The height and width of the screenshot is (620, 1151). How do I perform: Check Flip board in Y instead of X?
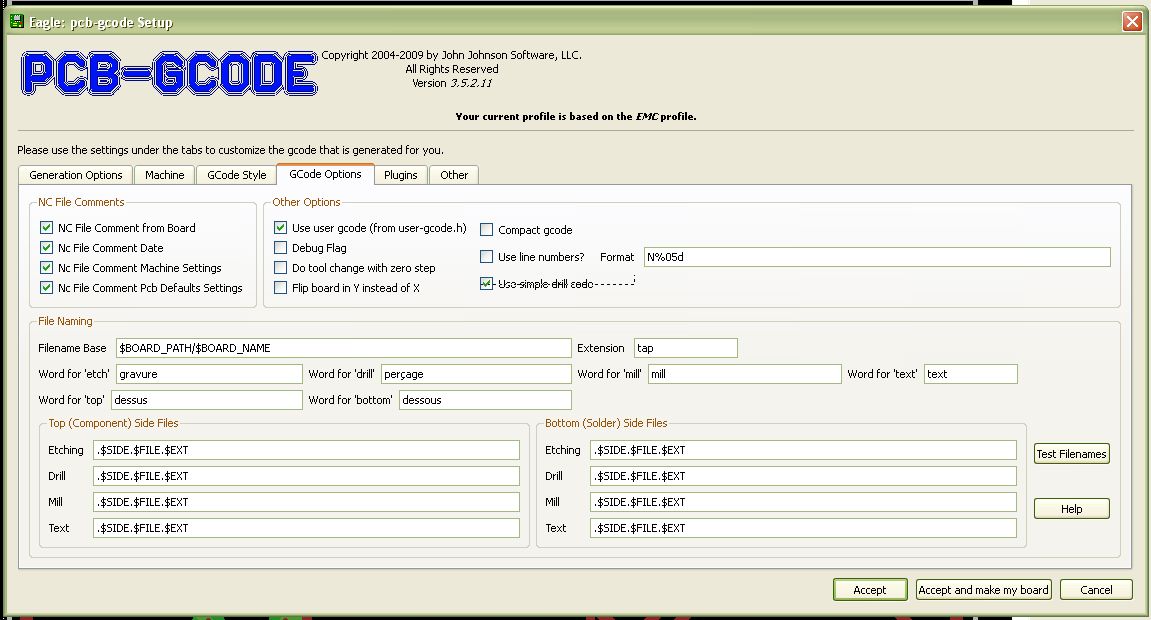pos(281,288)
